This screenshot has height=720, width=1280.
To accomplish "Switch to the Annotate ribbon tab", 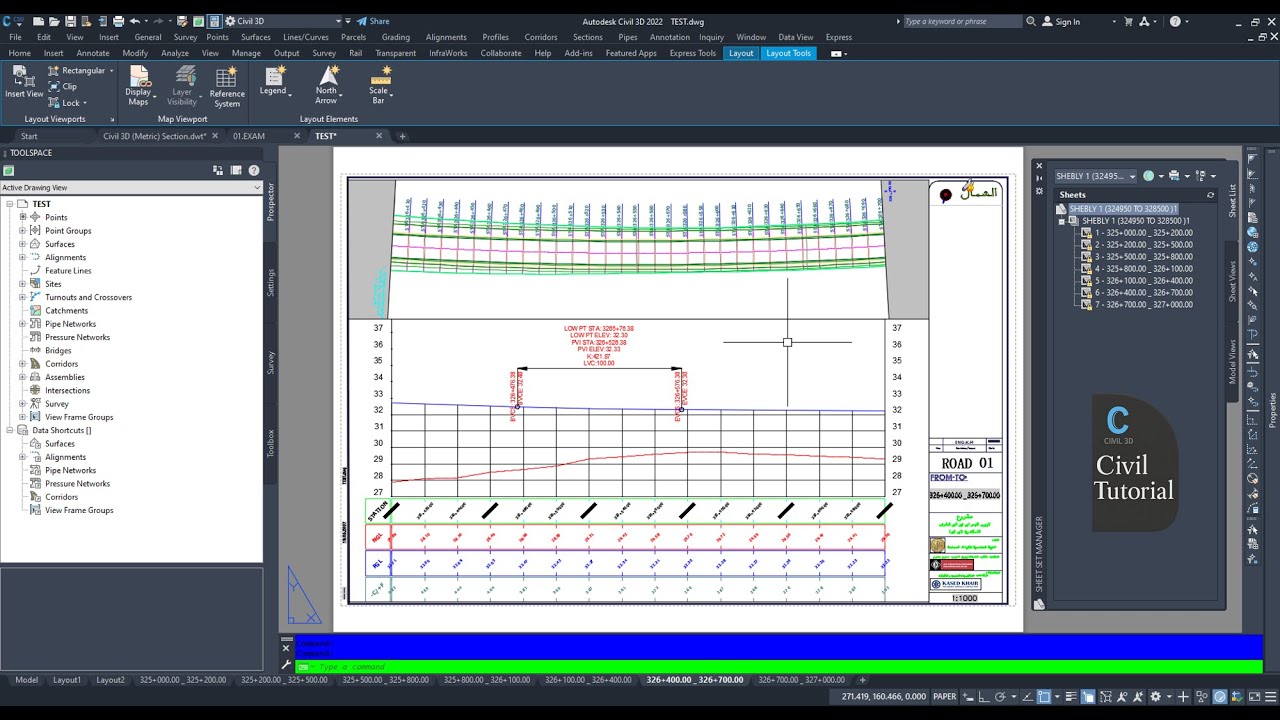I will 93,53.
